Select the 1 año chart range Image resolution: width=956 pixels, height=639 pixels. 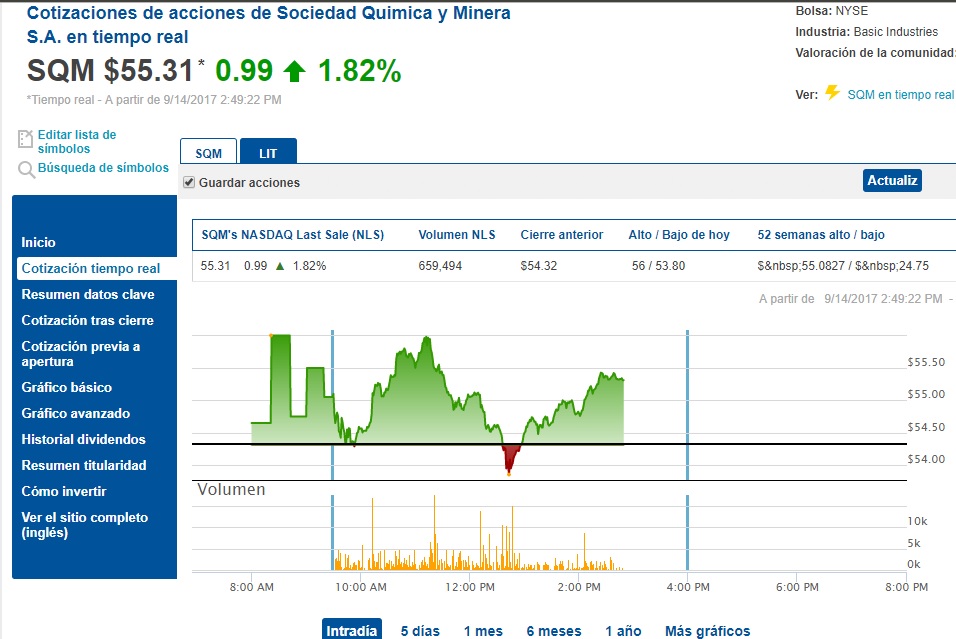[623, 631]
